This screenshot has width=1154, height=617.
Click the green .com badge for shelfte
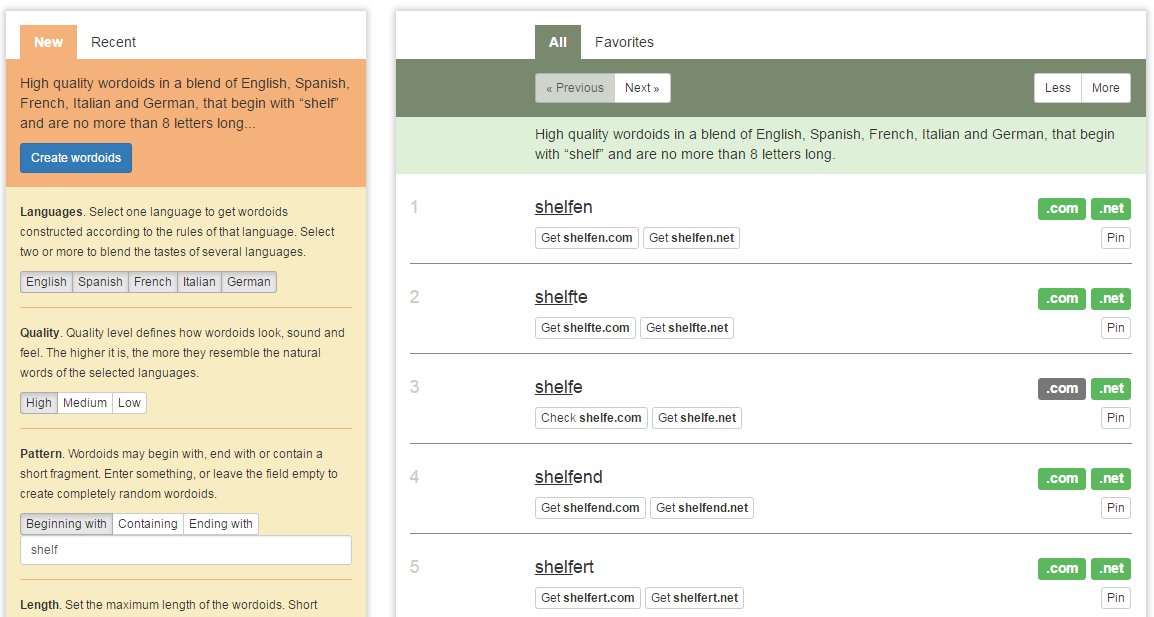coord(1061,298)
